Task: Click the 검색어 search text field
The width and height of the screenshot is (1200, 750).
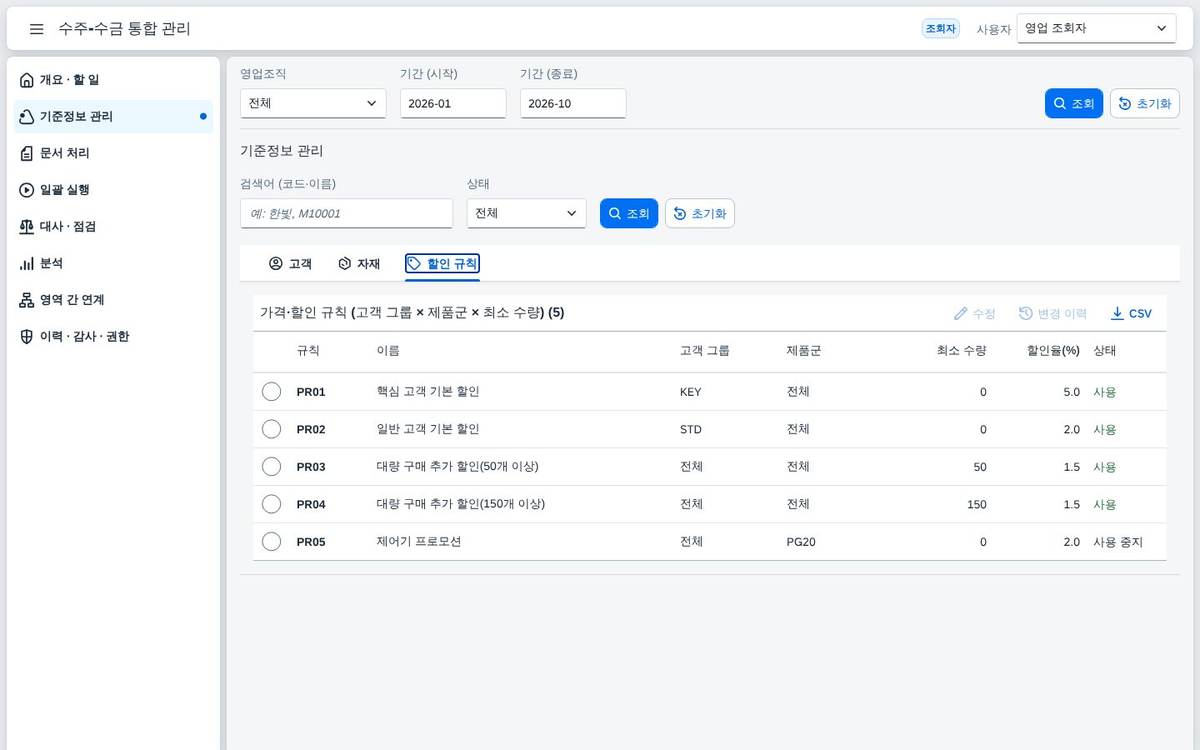Action: 346,213
